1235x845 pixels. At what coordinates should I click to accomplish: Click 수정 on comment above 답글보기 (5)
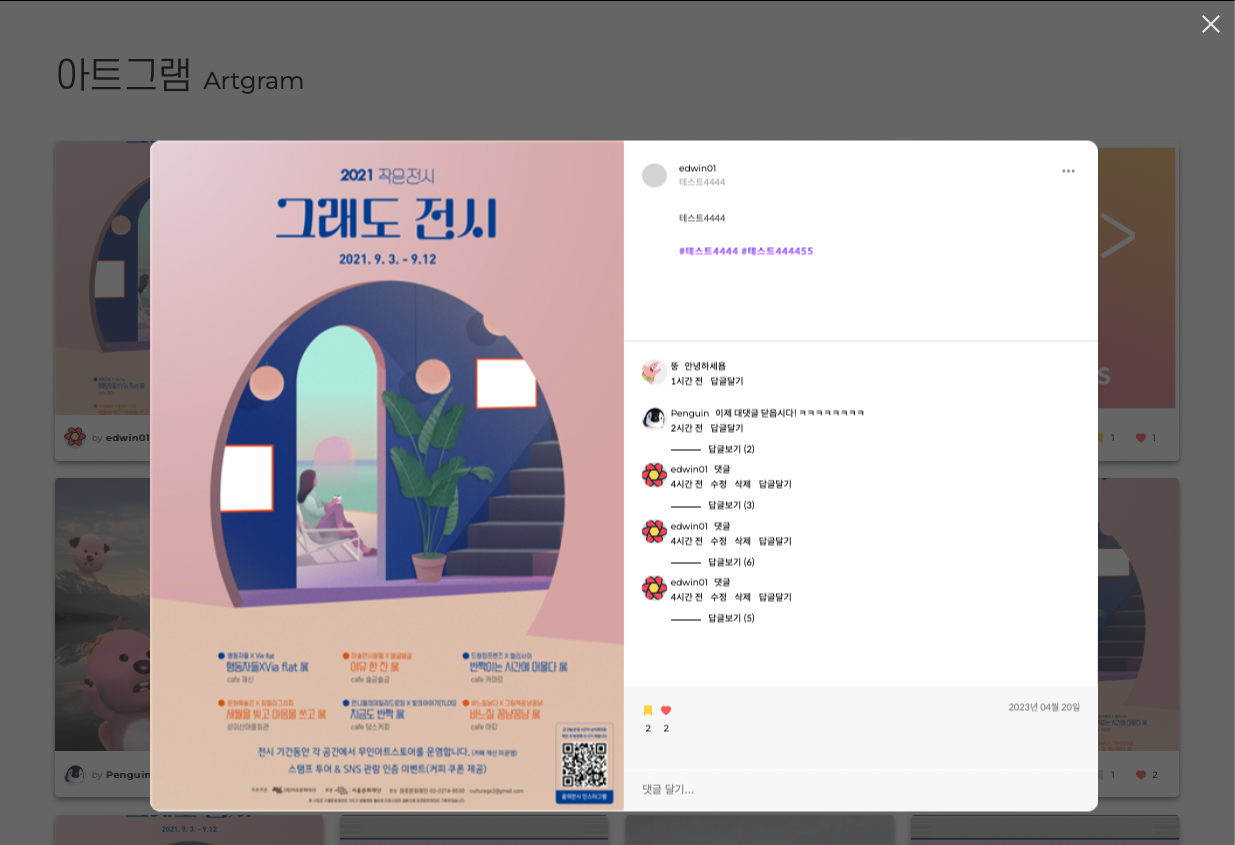tap(718, 597)
